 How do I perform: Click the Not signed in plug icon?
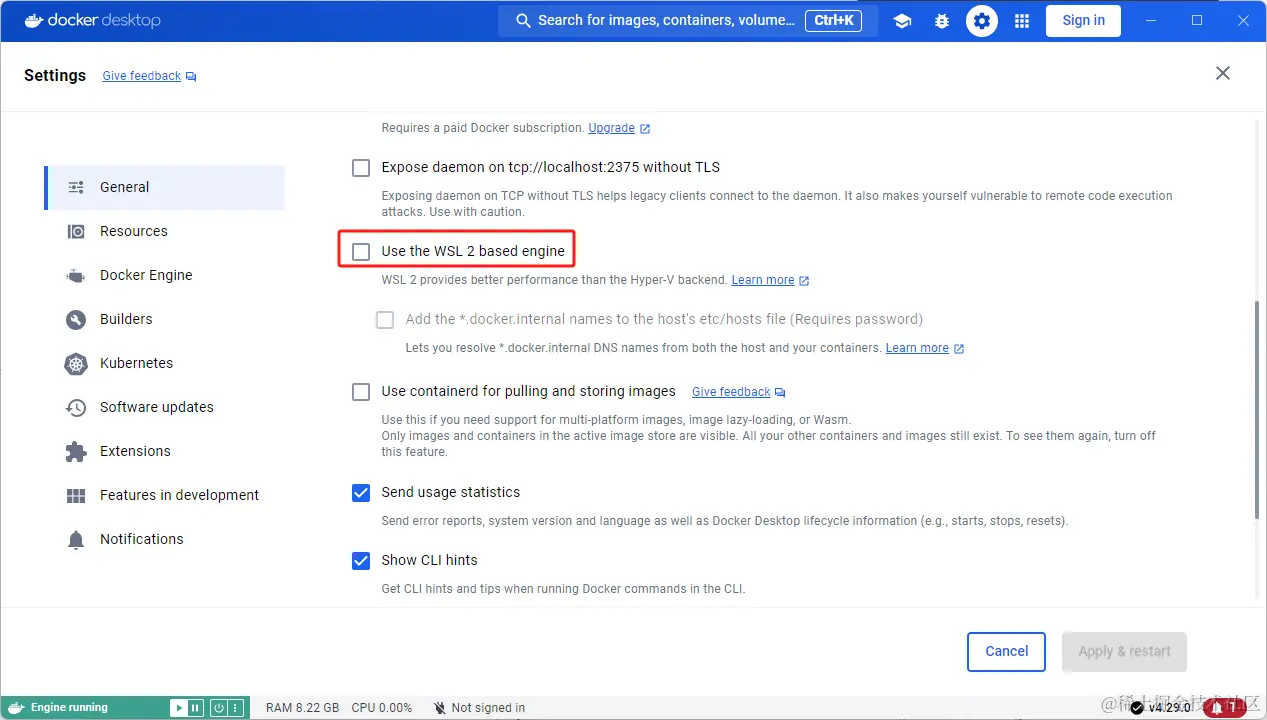[440, 708]
